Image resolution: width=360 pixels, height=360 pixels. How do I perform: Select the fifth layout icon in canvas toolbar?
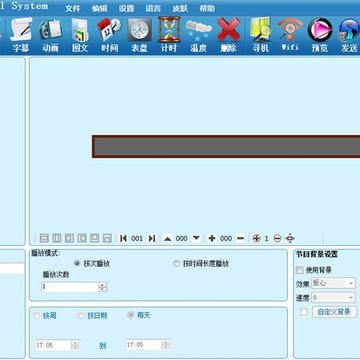pyautogui.click(x=95, y=238)
